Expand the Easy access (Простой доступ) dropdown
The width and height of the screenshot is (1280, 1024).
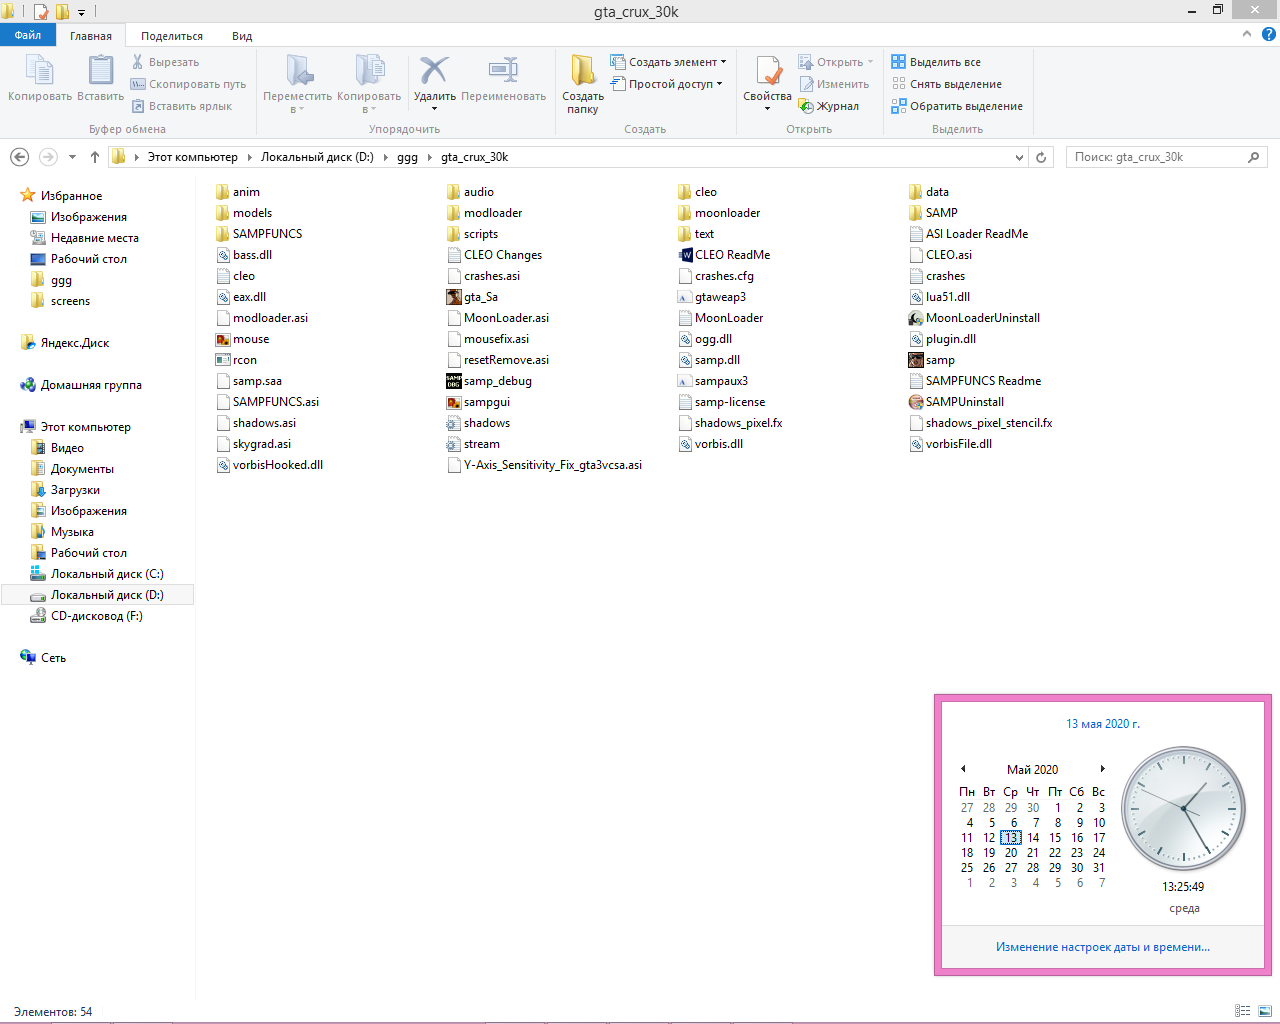coord(674,84)
